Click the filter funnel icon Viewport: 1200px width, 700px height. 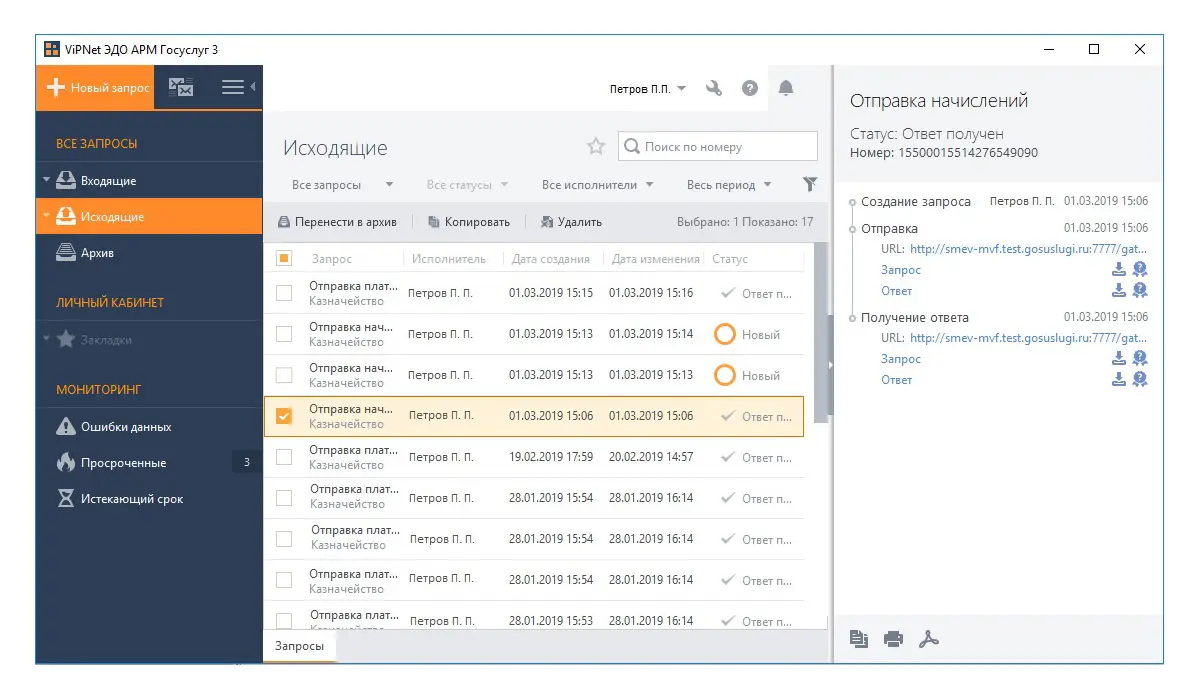coord(810,184)
